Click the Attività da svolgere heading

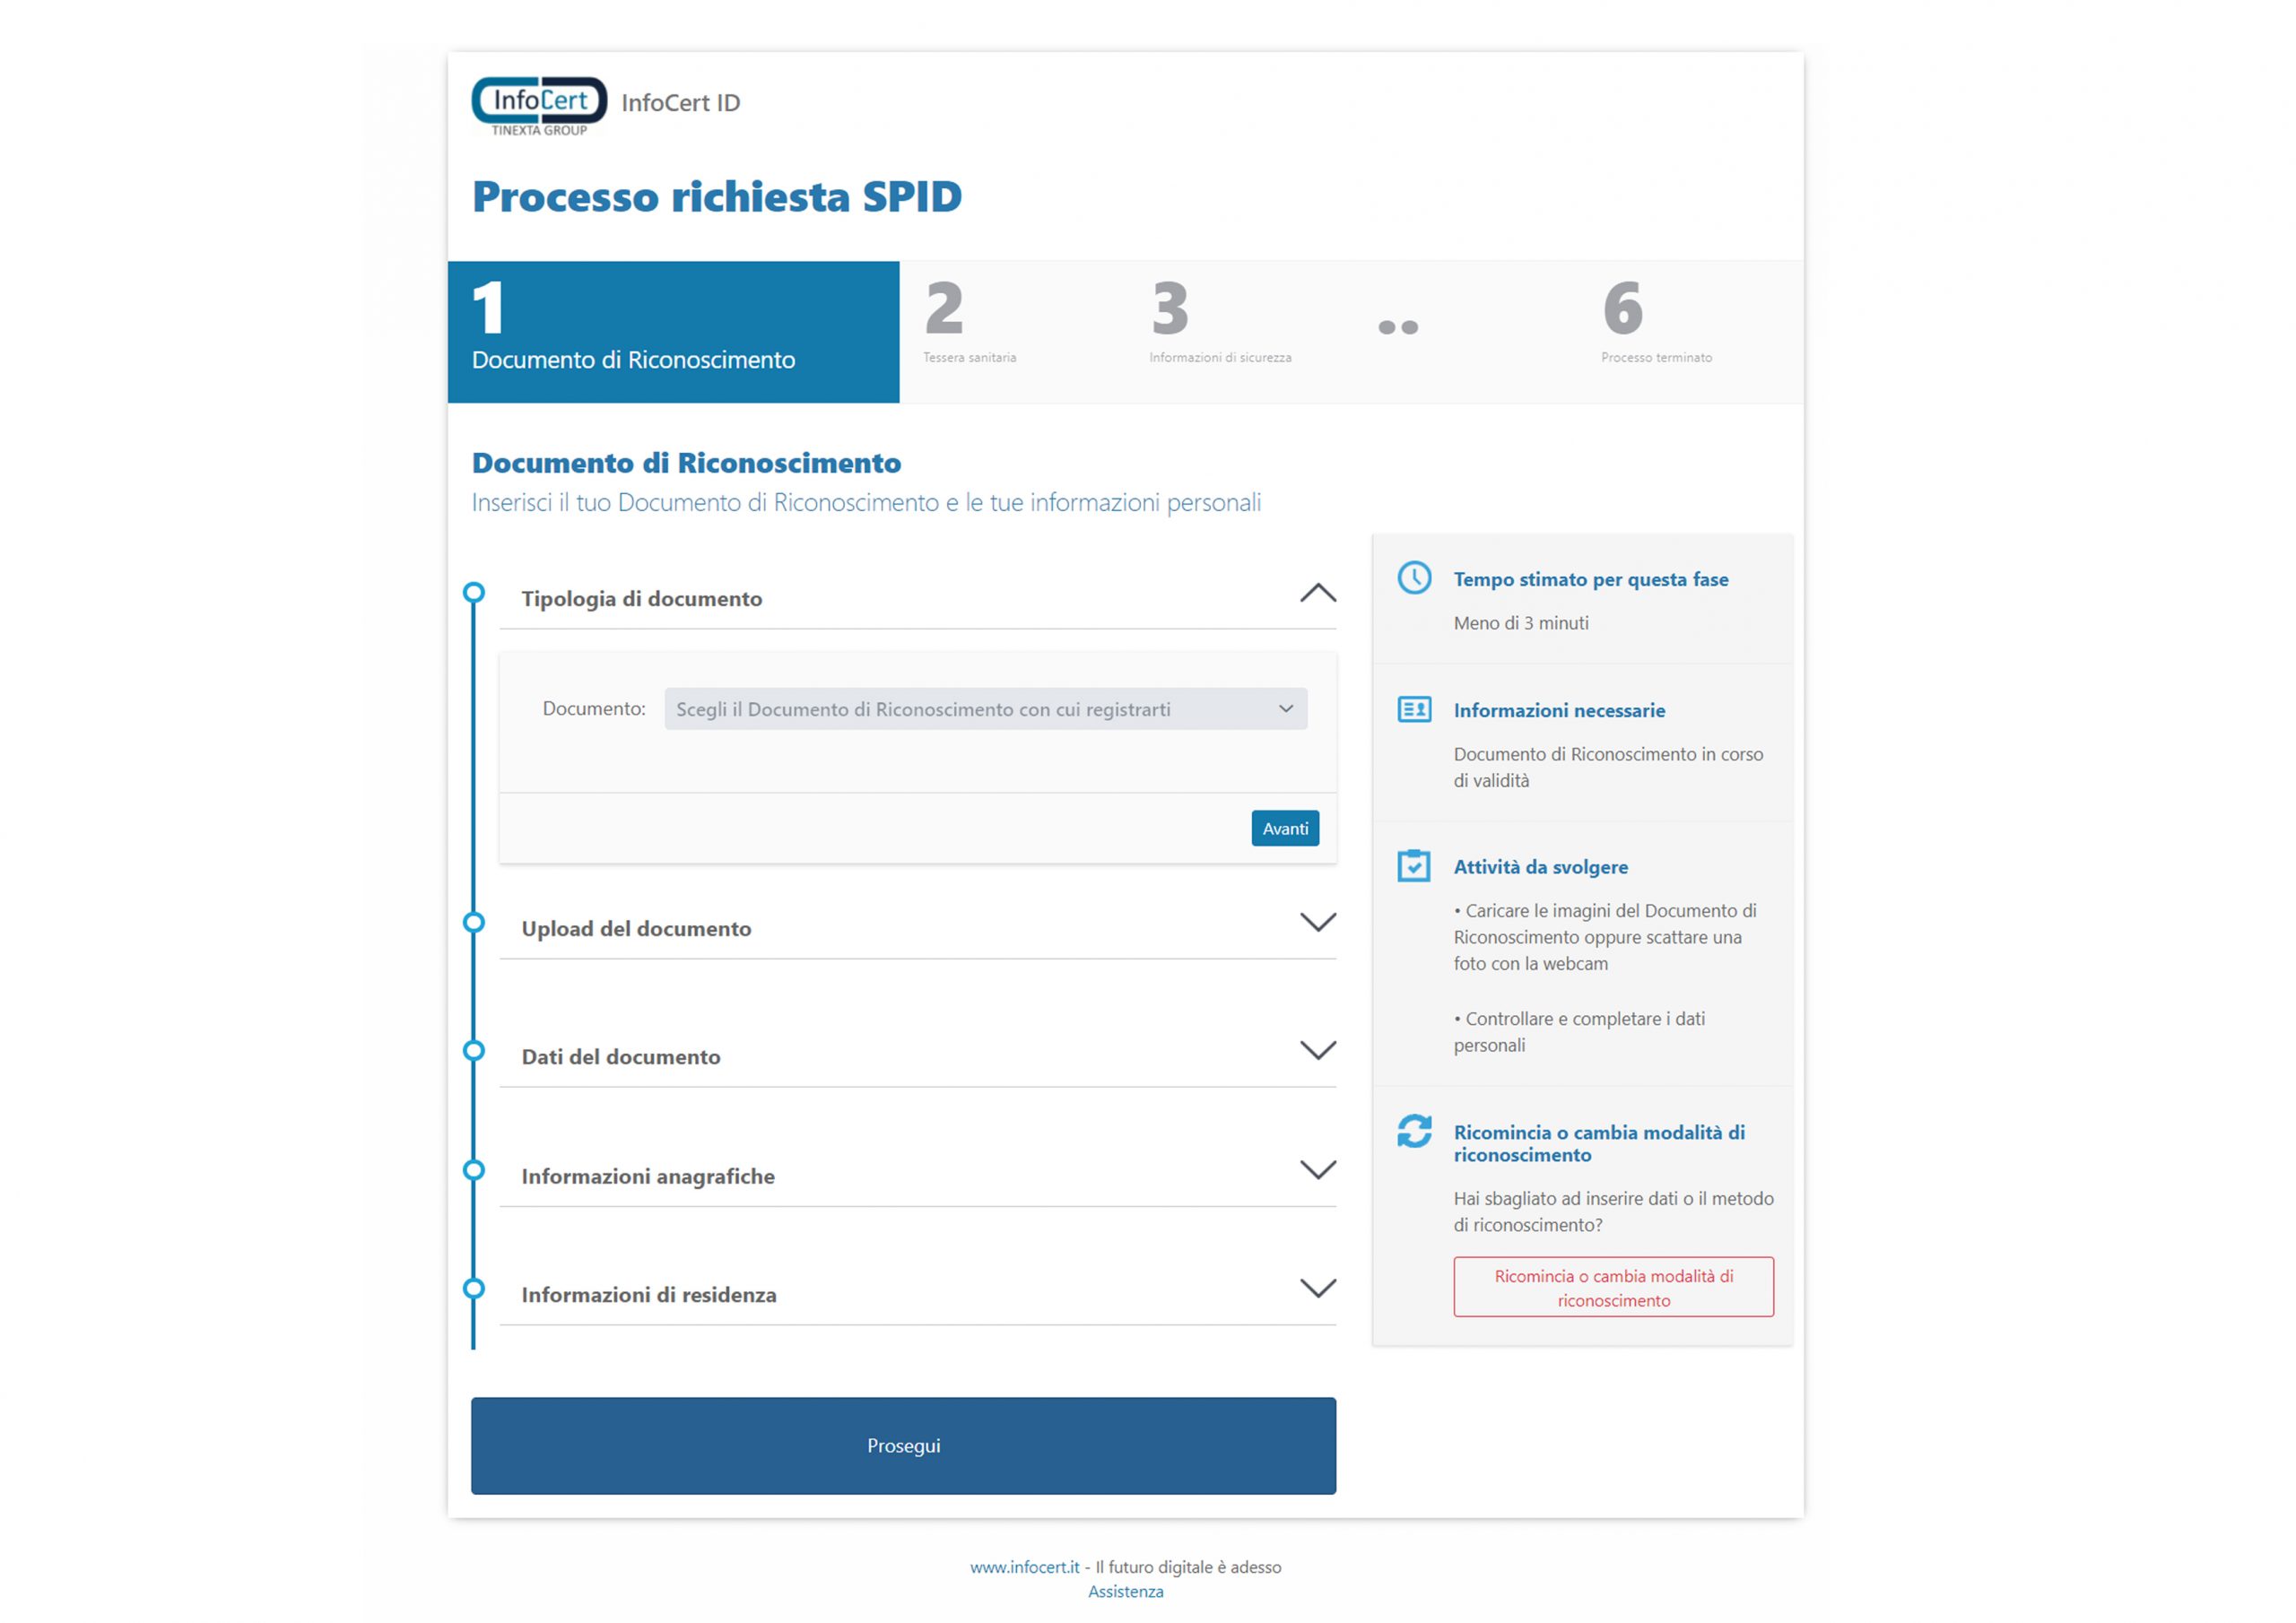pyautogui.click(x=1540, y=867)
